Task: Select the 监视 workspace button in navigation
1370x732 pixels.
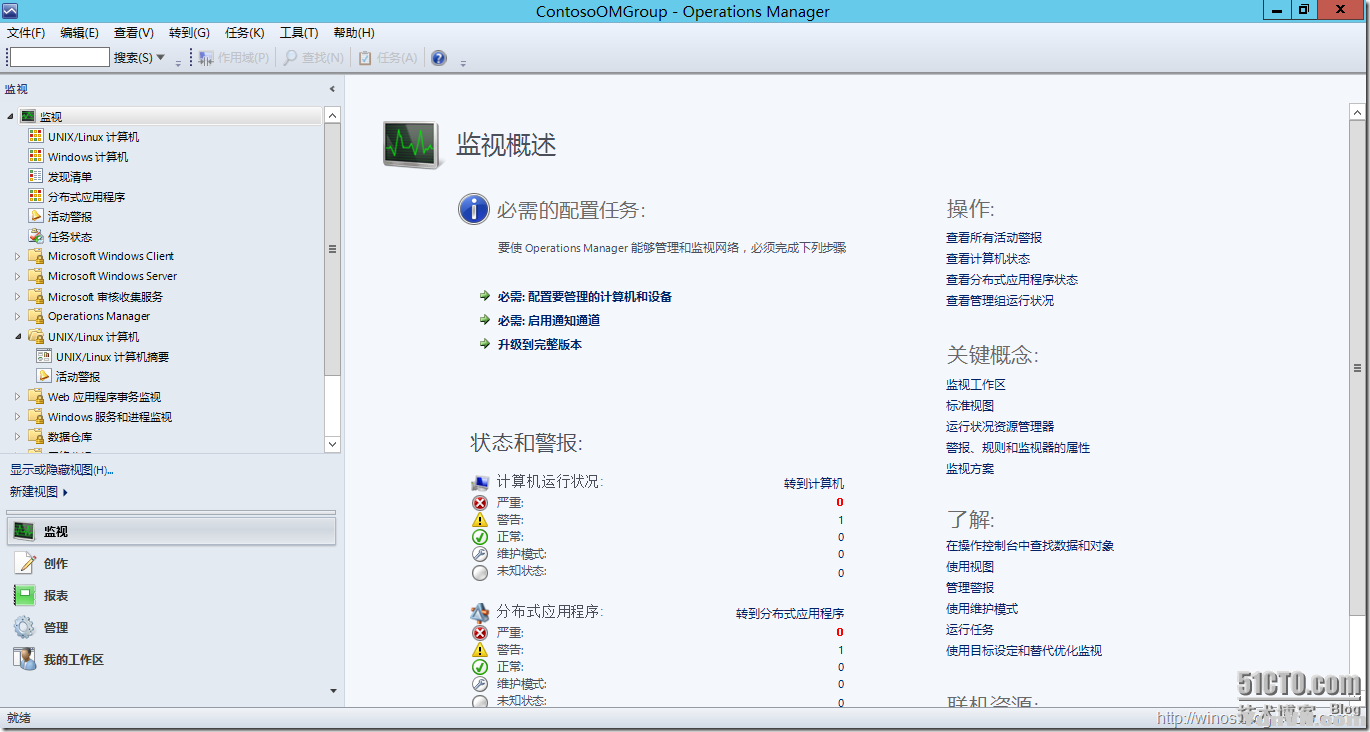Action: point(171,532)
